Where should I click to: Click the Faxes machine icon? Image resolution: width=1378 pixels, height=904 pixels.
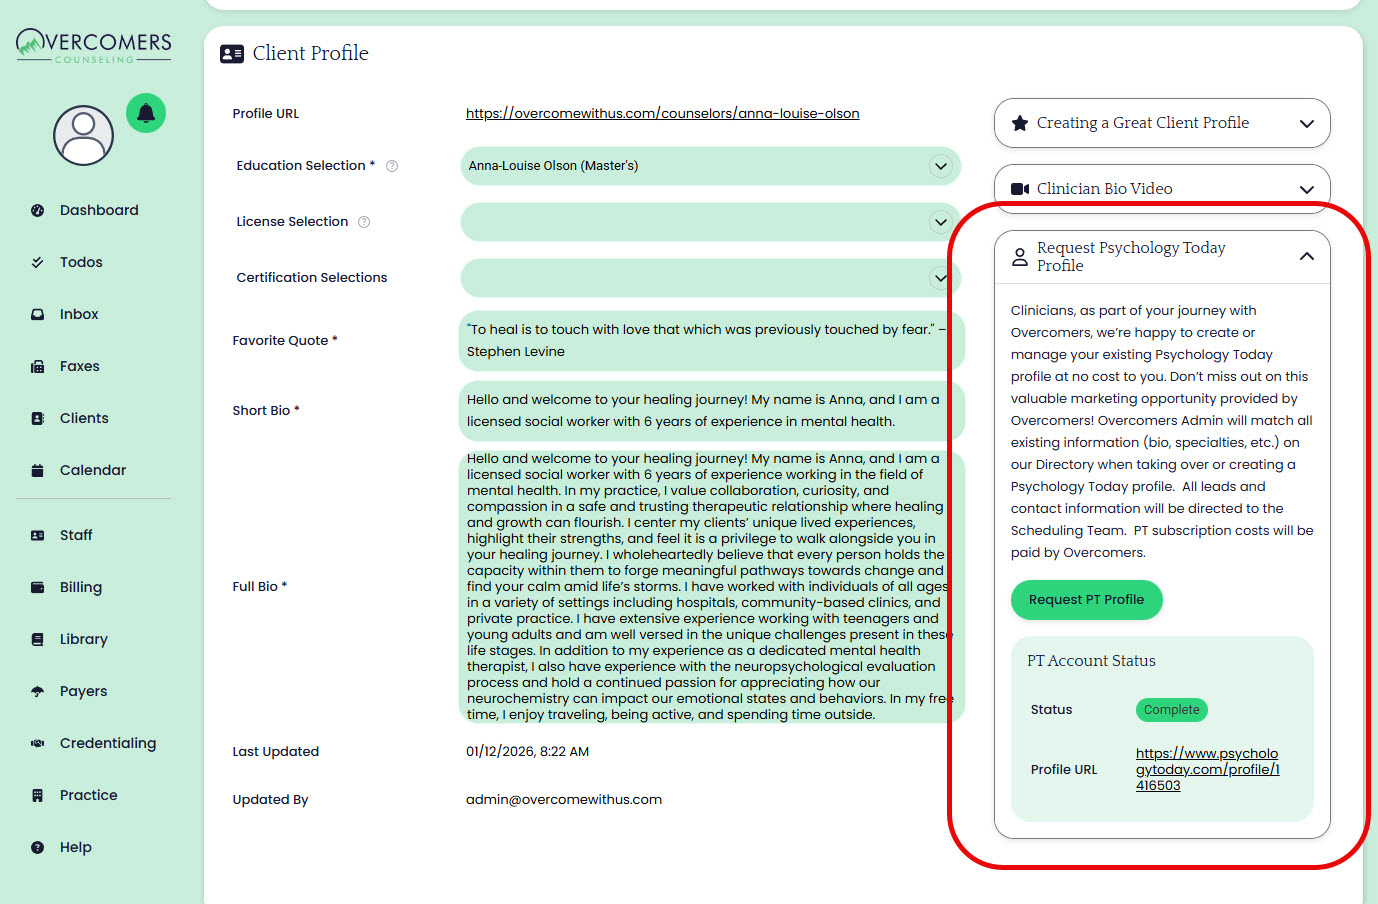point(38,366)
